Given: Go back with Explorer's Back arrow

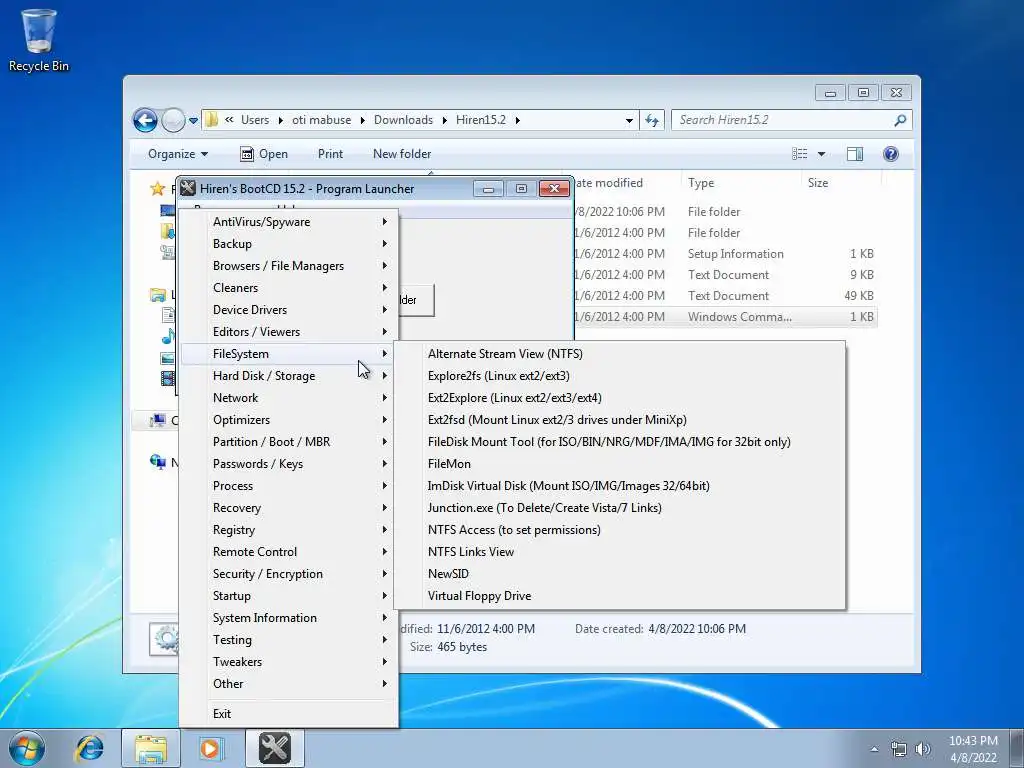Looking at the screenshot, I should pyautogui.click(x=145, y=120).
